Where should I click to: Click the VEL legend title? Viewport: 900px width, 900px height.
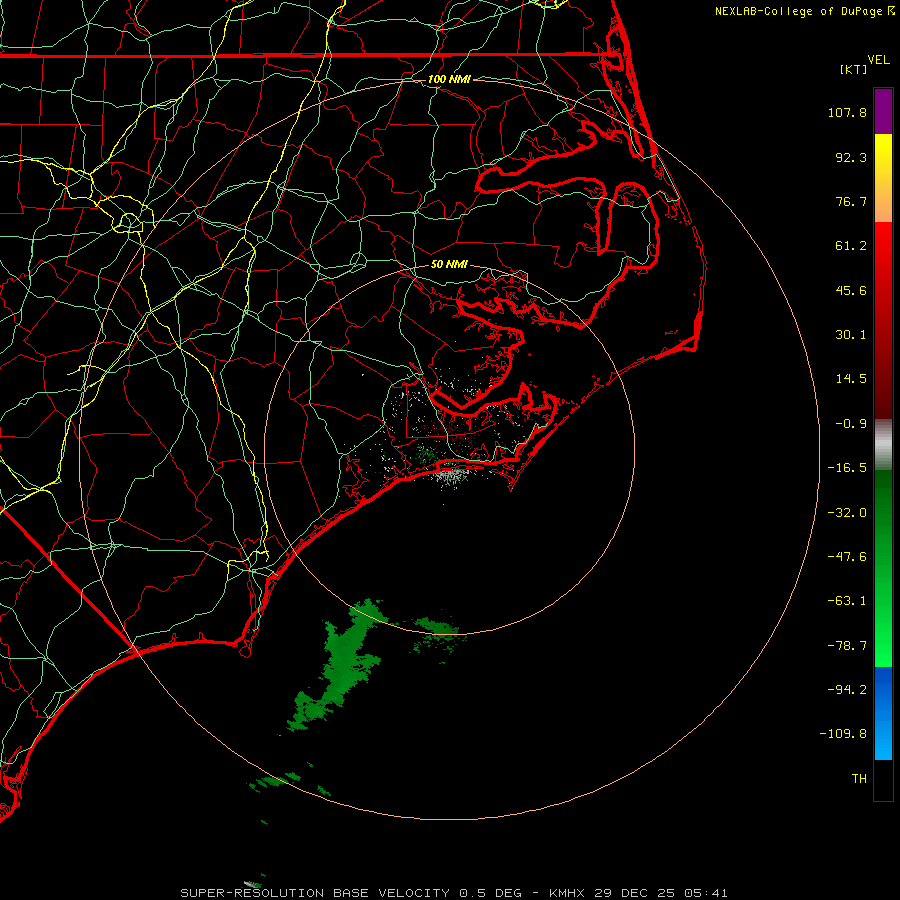point(878,60)
